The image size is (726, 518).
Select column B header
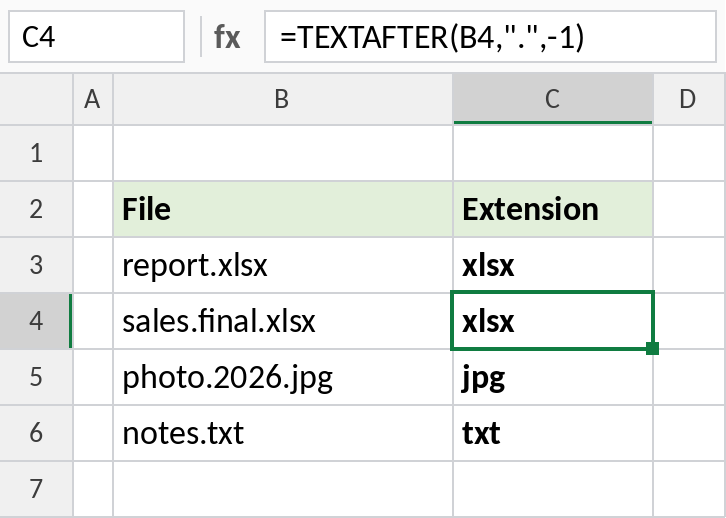point(282,99)
